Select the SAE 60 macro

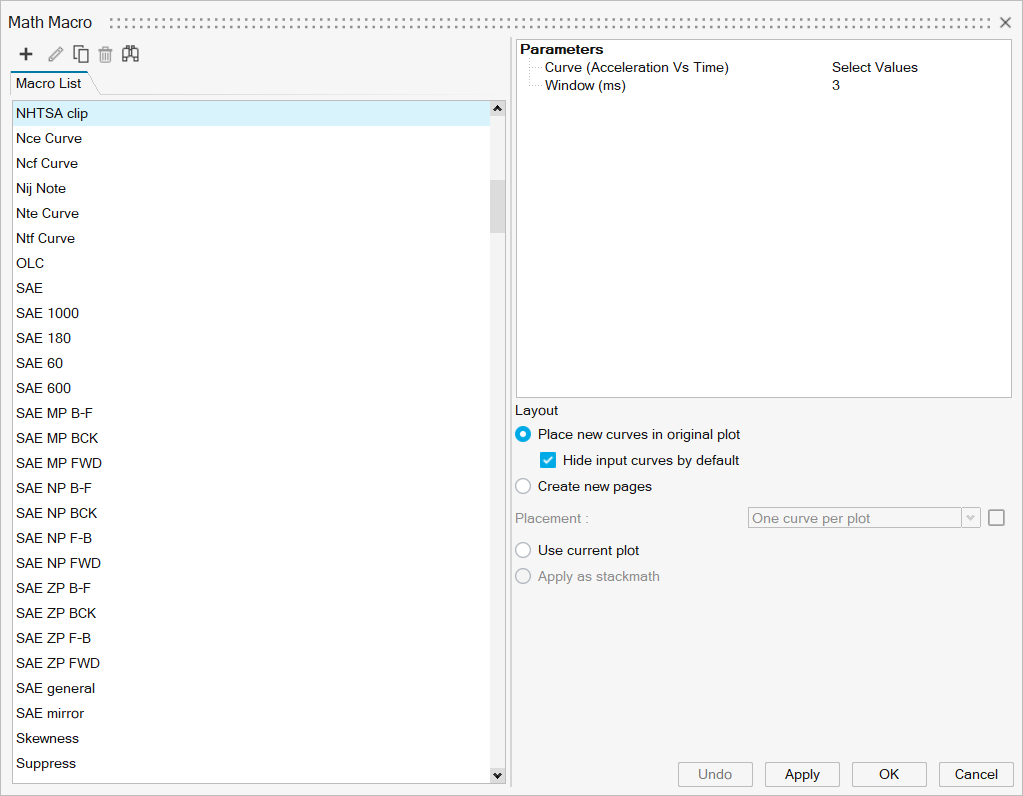(x=251, y=363)
